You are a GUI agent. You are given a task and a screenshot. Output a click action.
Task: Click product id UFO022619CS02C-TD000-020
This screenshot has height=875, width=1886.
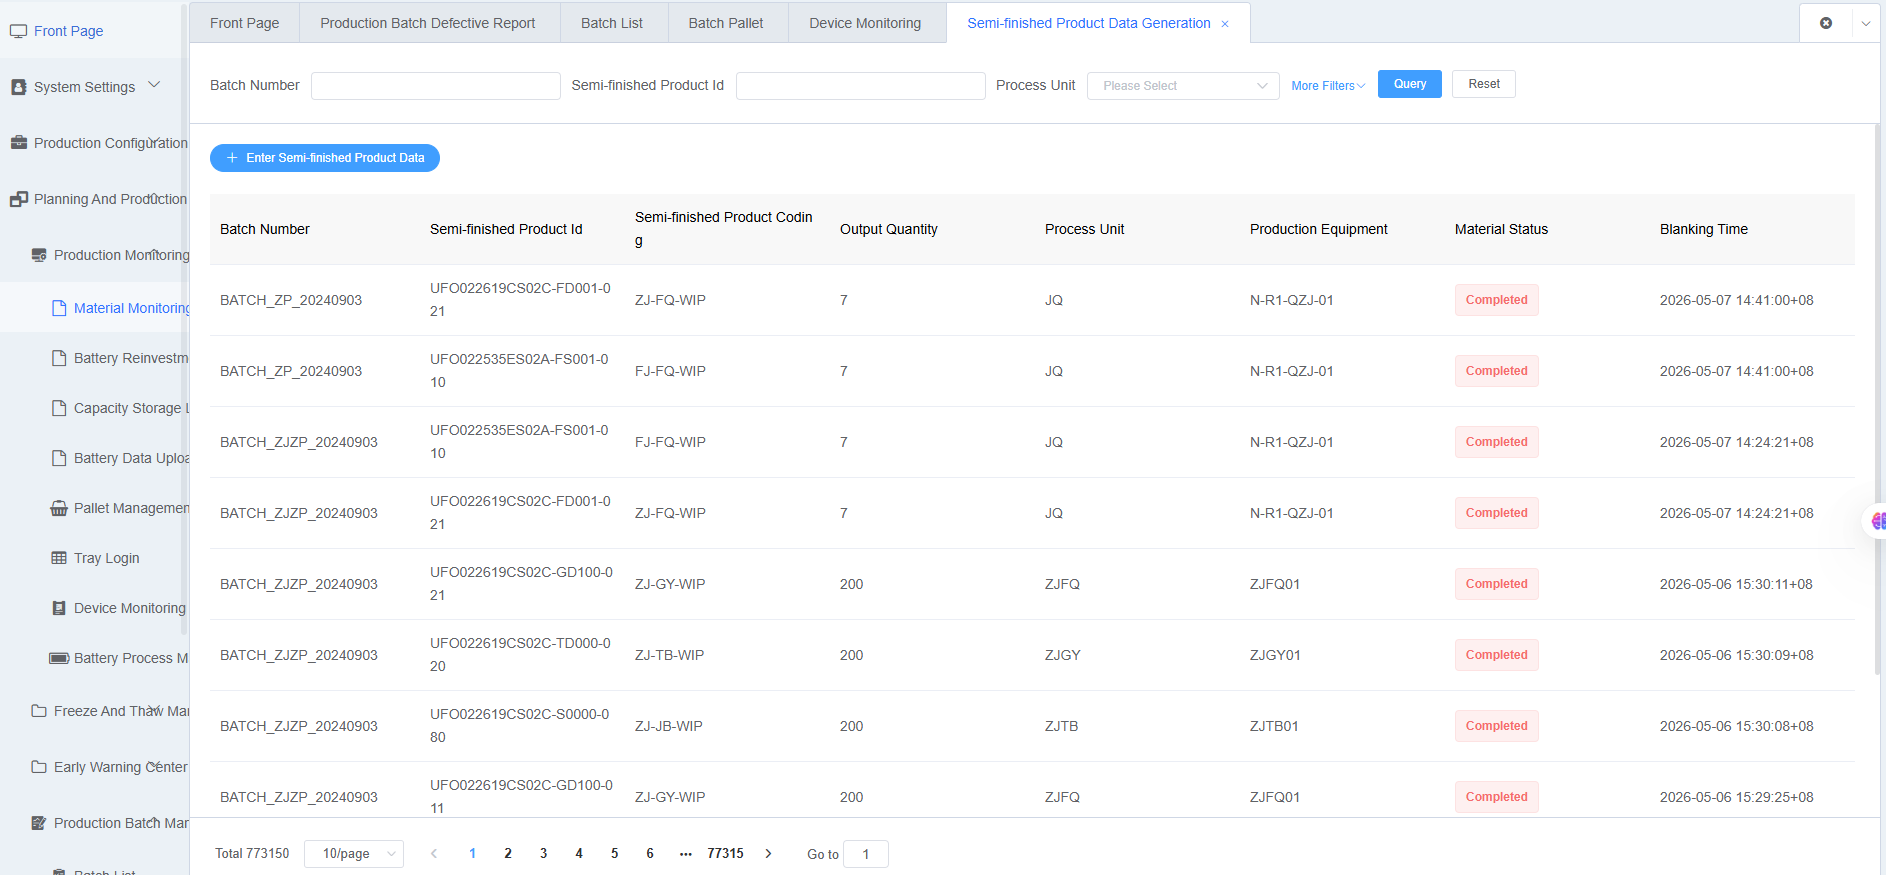pyautogui.click(x=520, y=655)
